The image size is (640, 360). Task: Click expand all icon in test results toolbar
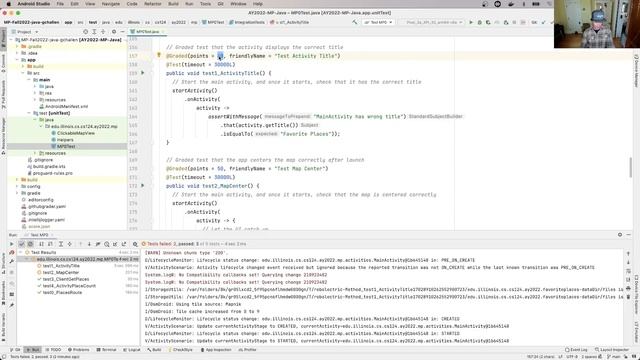coord(61,244)
